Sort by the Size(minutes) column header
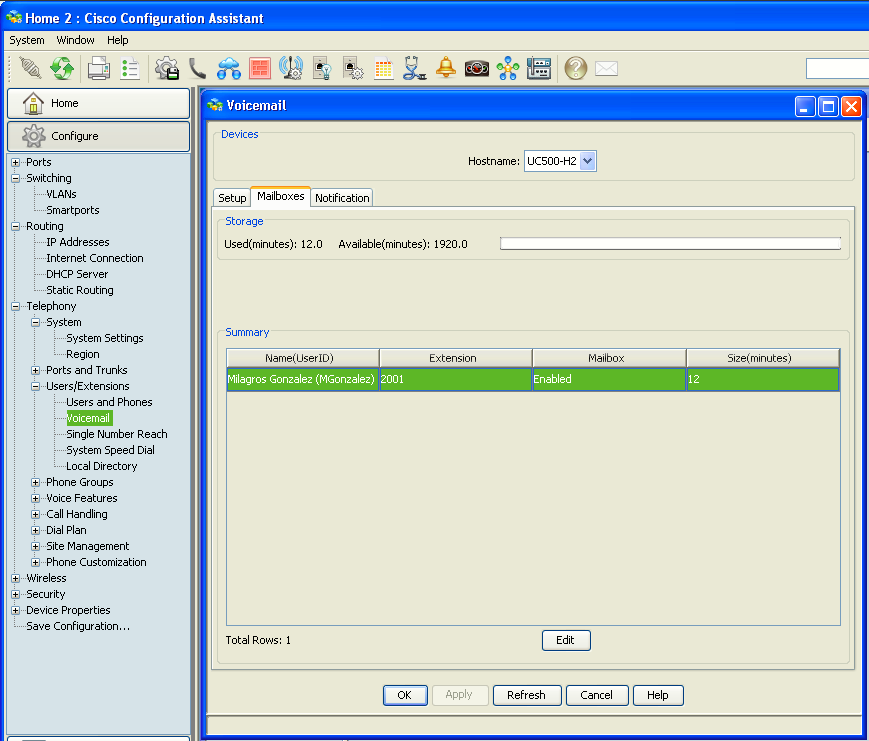869x741 pixels. click(763, 358)
